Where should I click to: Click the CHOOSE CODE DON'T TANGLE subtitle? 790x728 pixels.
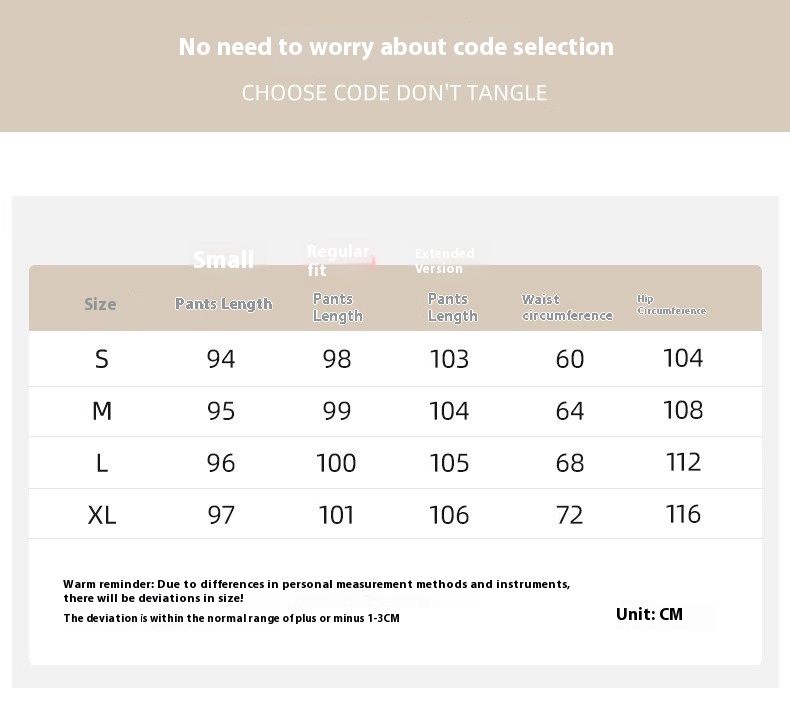click(x=394, y=93)
